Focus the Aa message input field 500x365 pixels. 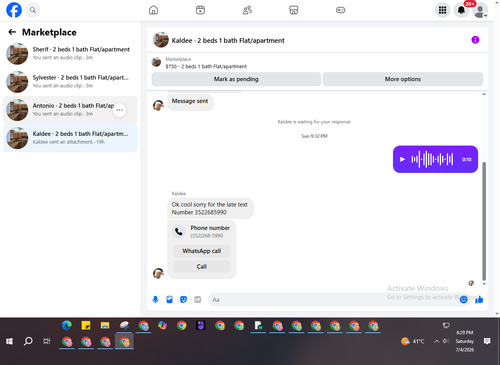333,300
